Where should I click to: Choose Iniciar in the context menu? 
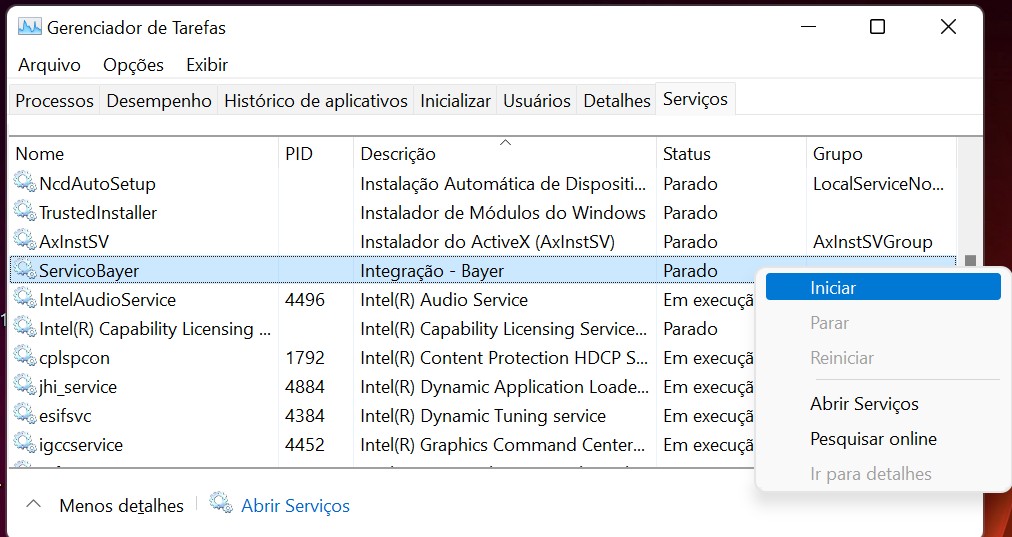[x=883, y=287]
